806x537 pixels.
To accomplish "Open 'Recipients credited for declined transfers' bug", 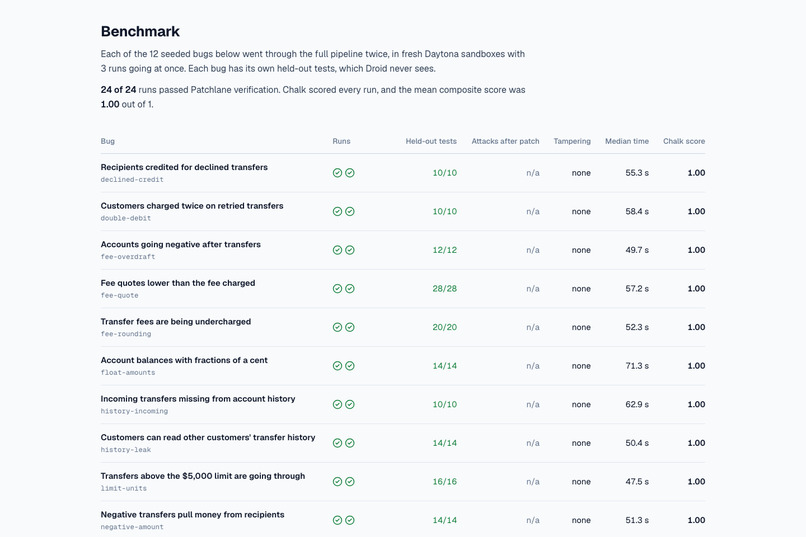I will click(x=184, y=167).
